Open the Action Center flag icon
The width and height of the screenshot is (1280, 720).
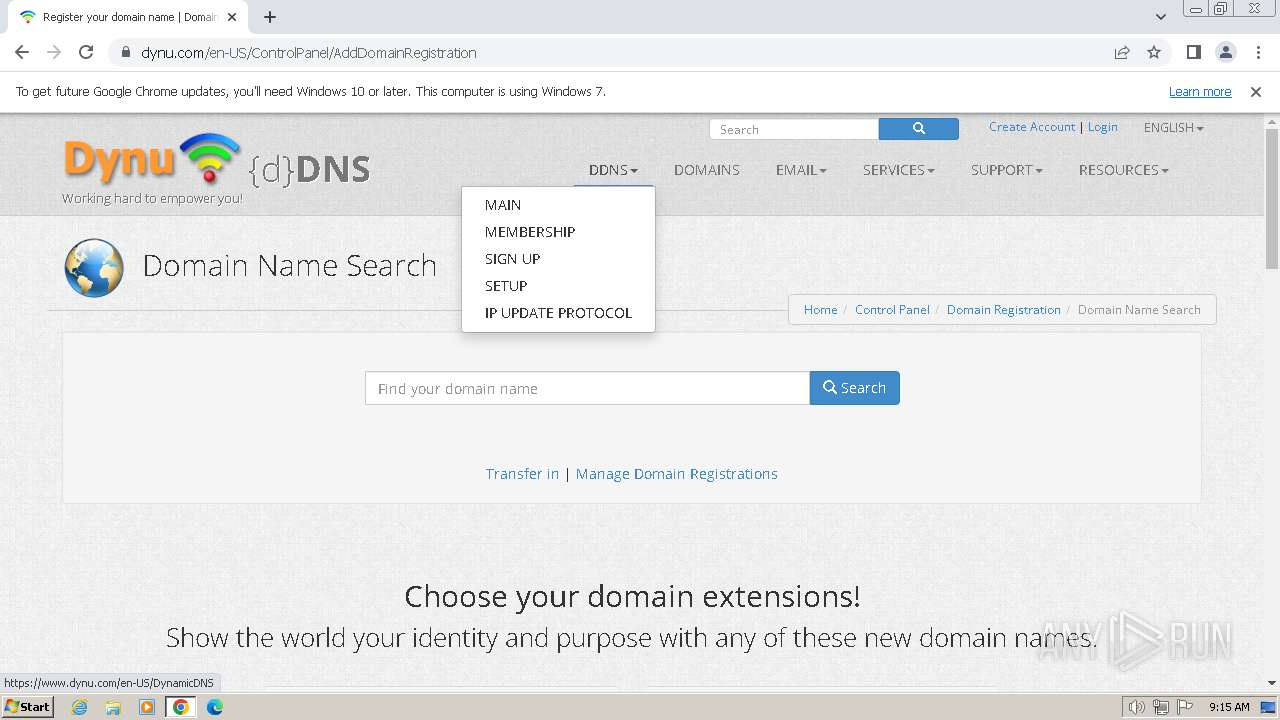point(1185,707)
